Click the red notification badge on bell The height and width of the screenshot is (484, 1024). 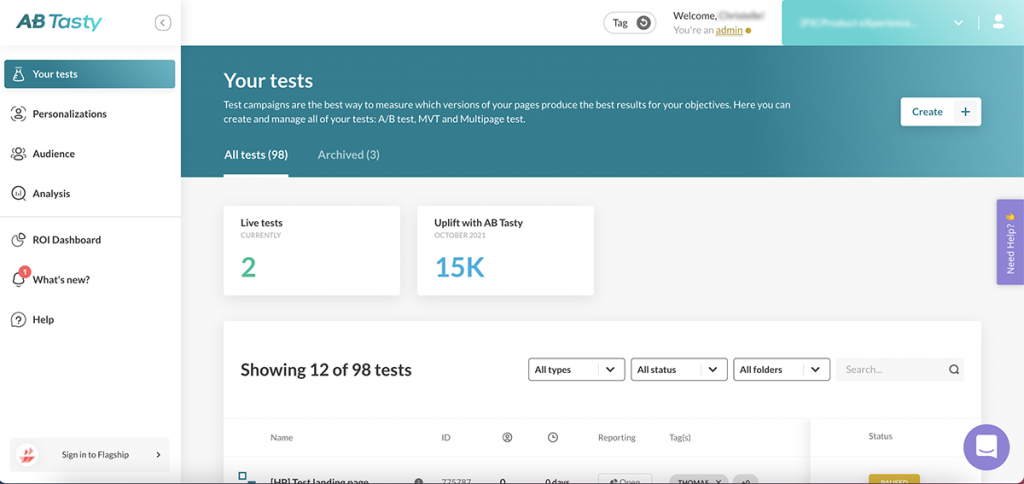pyautogui.click(x=24, y=271)
